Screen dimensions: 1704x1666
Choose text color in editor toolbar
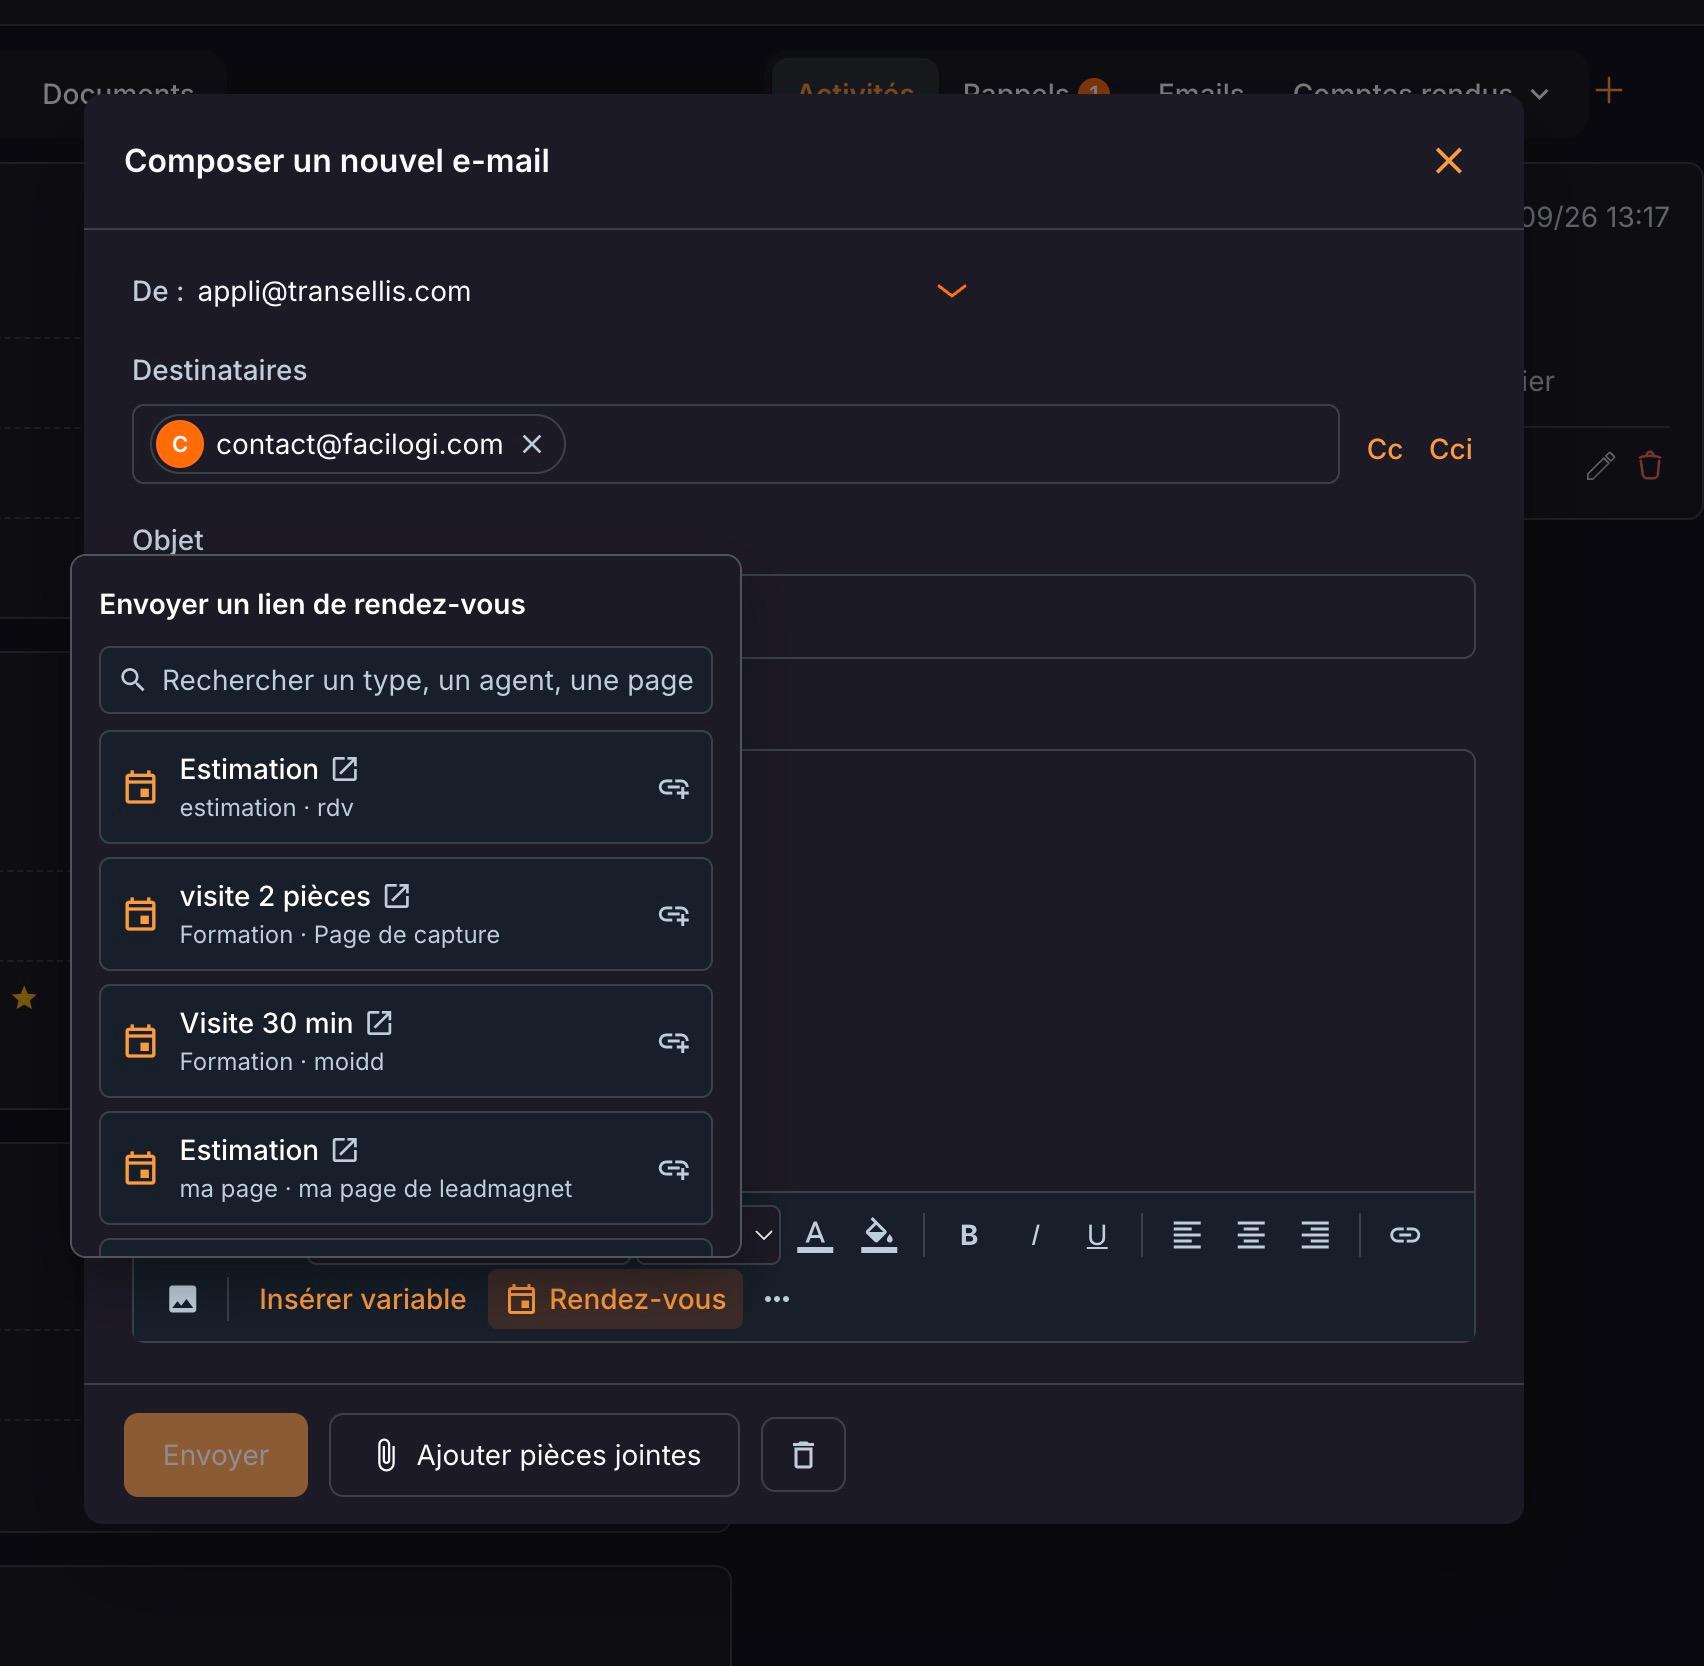click(815, 1235)
